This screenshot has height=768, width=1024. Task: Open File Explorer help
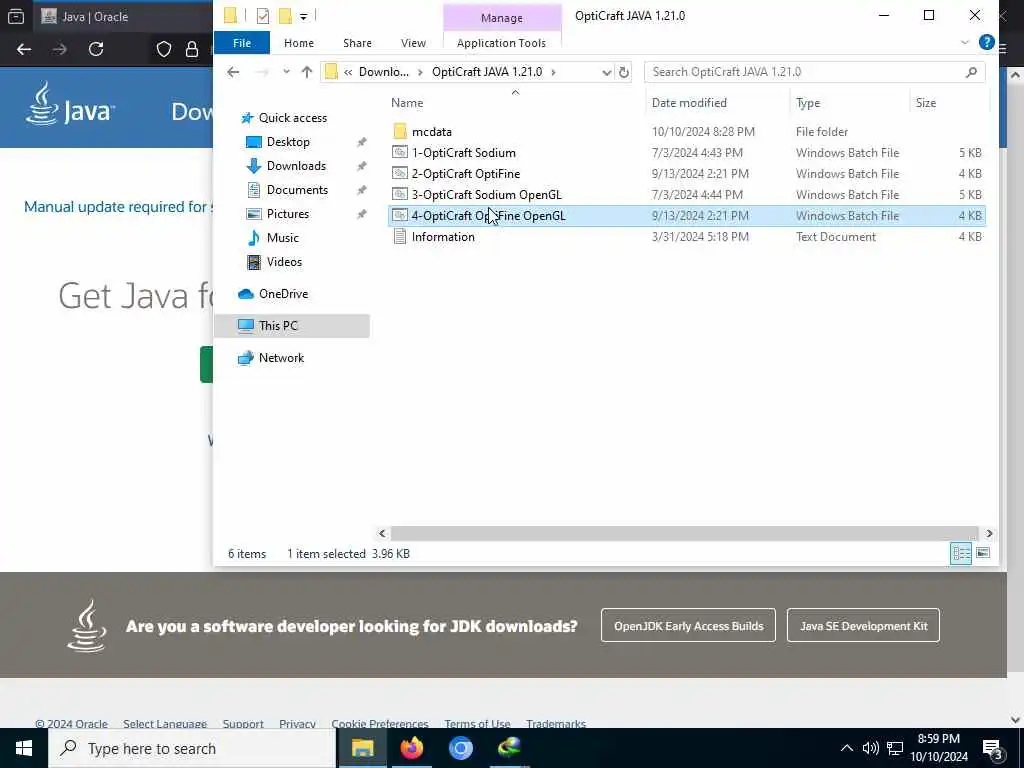coord(986,42)
